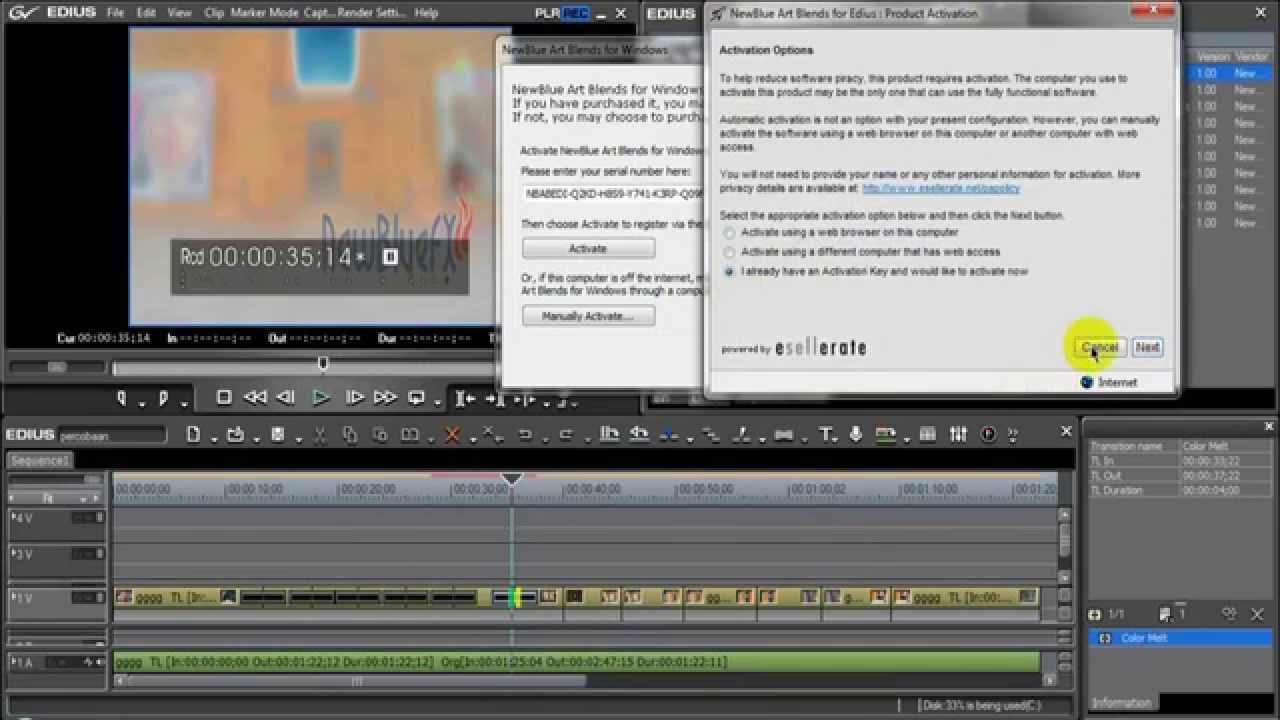Step to the next frame

point(354,397)
